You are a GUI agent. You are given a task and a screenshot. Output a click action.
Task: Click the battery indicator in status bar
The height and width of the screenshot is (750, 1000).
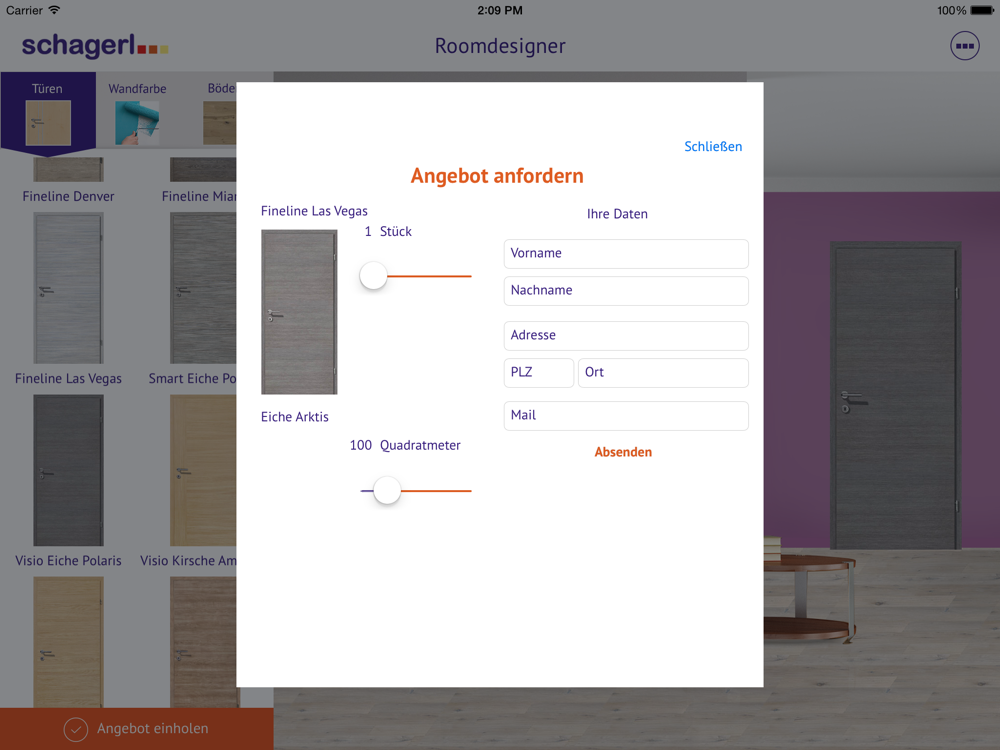(982, 10)
